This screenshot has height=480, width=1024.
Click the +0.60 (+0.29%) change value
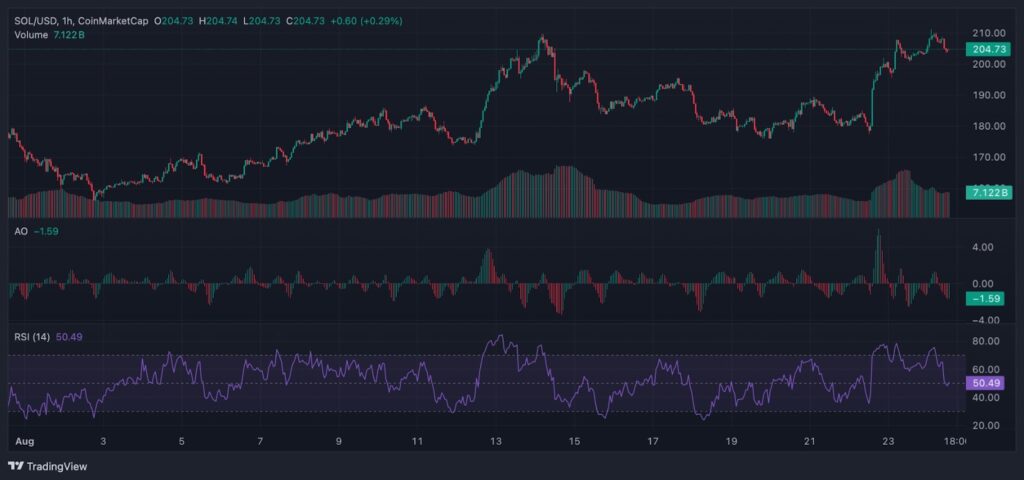click(366, 21)
